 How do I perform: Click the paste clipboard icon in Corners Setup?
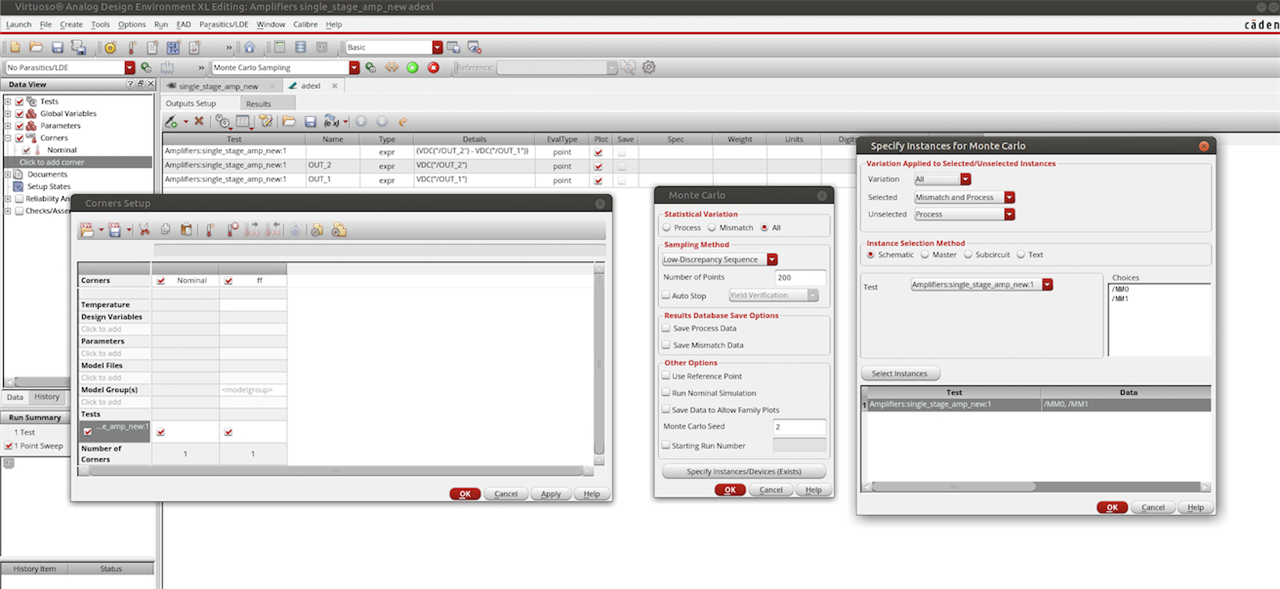point(186,230)
